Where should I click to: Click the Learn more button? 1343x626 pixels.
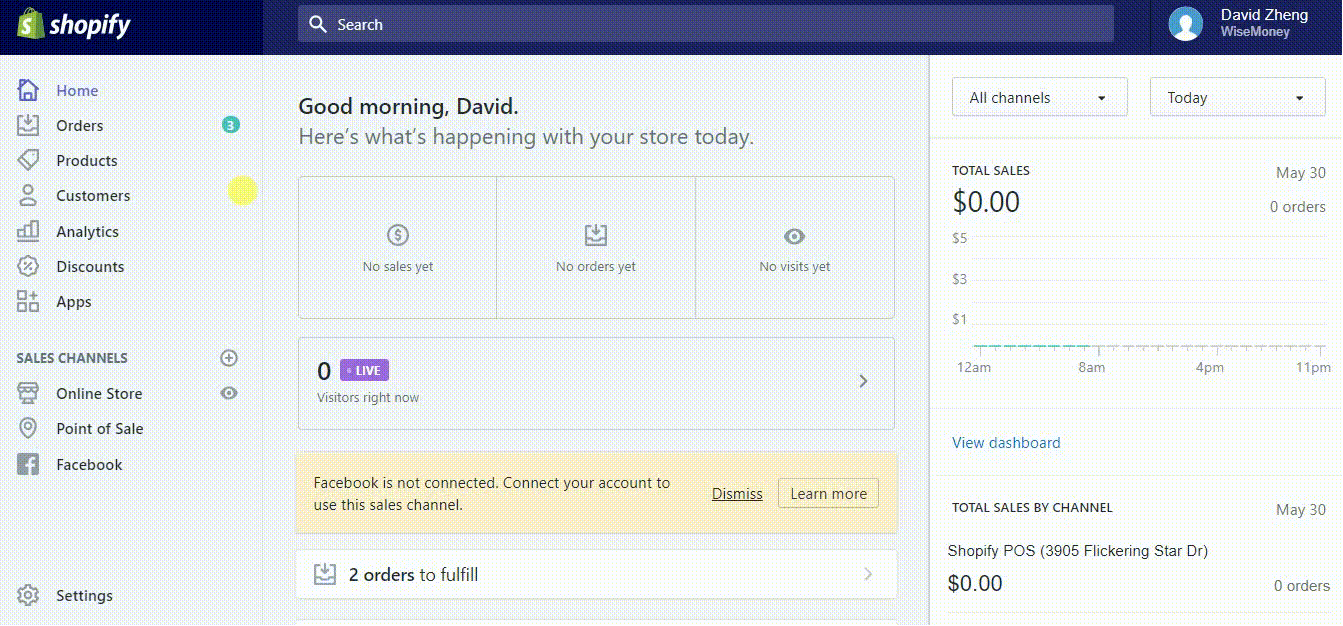(x=828, y=493)
